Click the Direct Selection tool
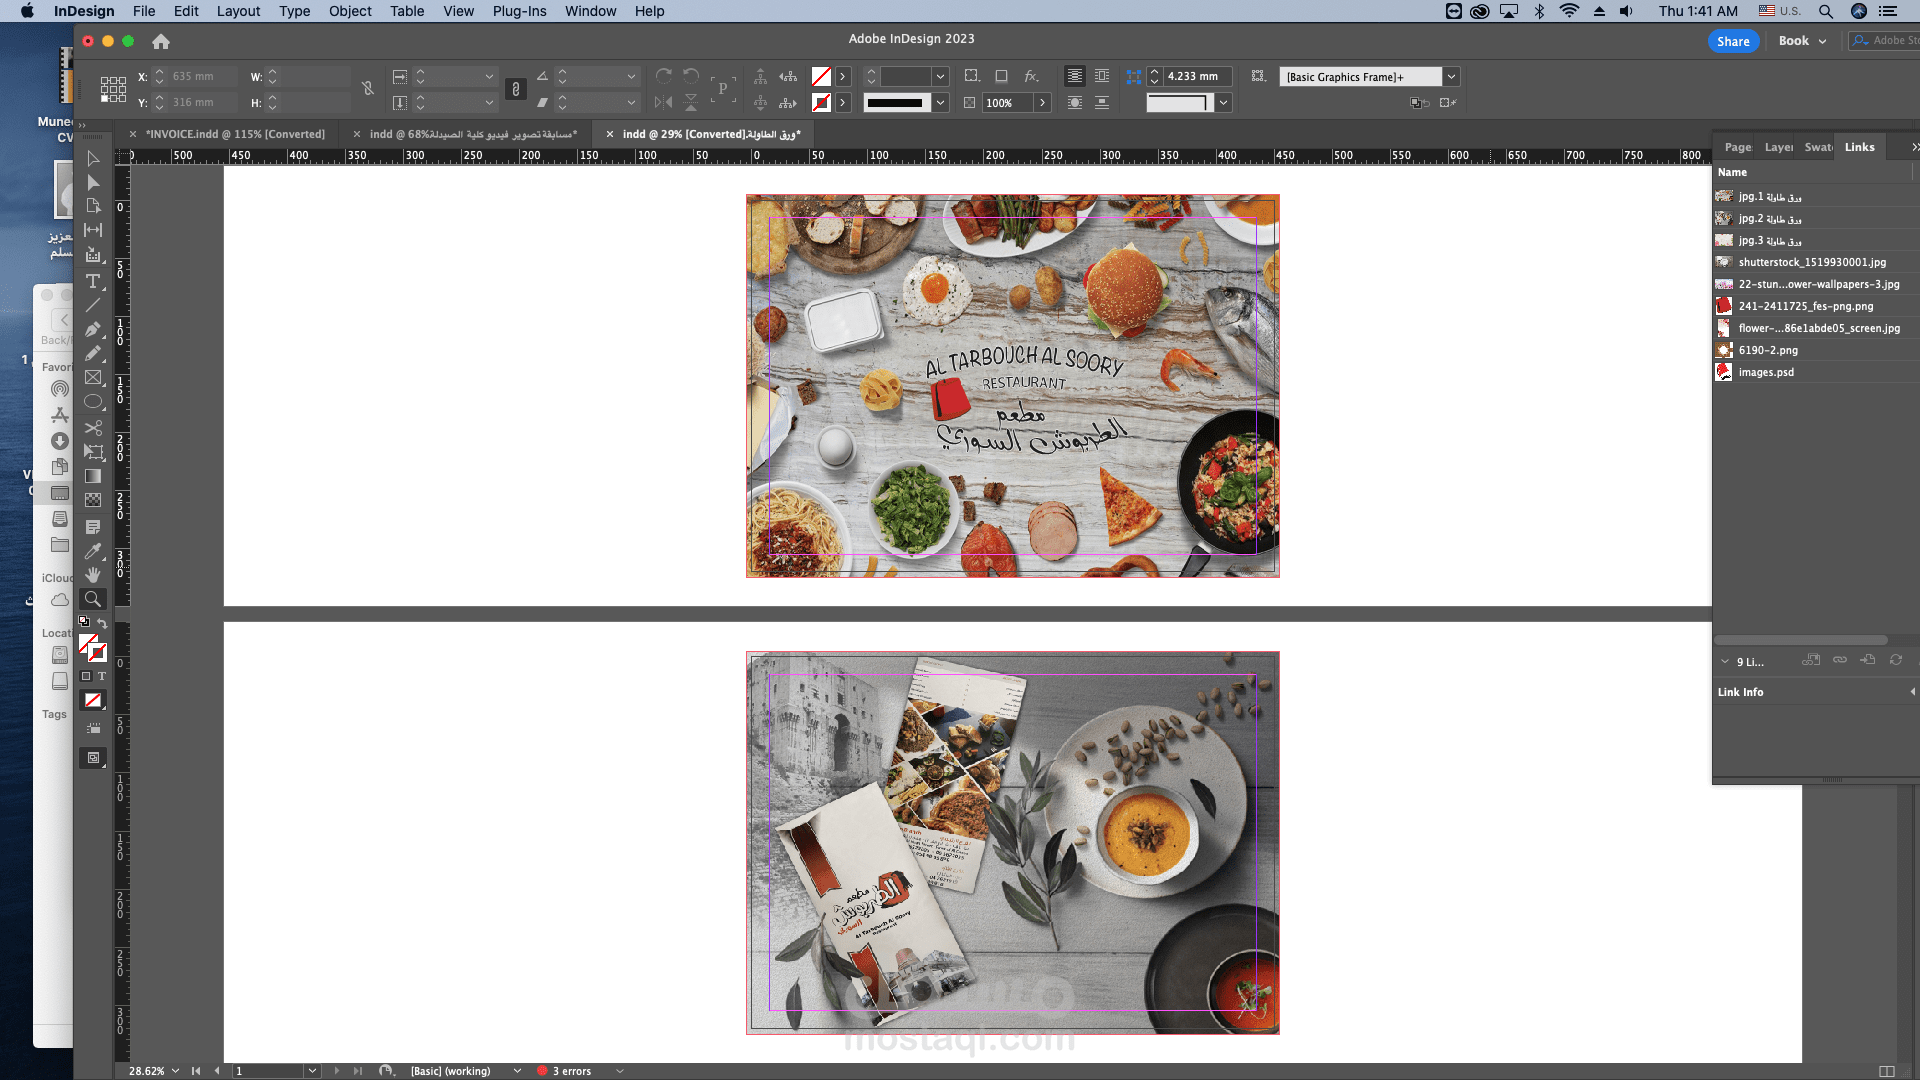 click(93, 183)
